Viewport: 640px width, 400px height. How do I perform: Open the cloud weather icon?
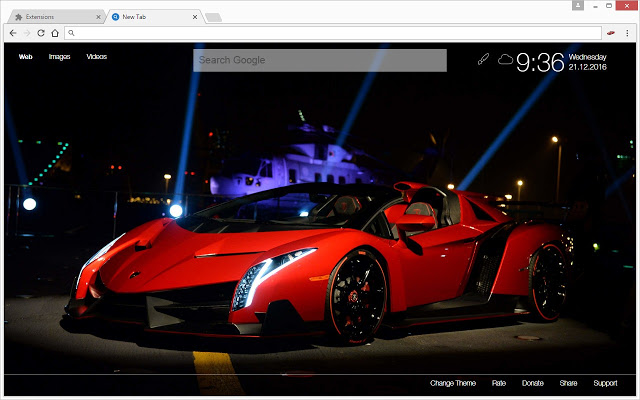(505, 59)
